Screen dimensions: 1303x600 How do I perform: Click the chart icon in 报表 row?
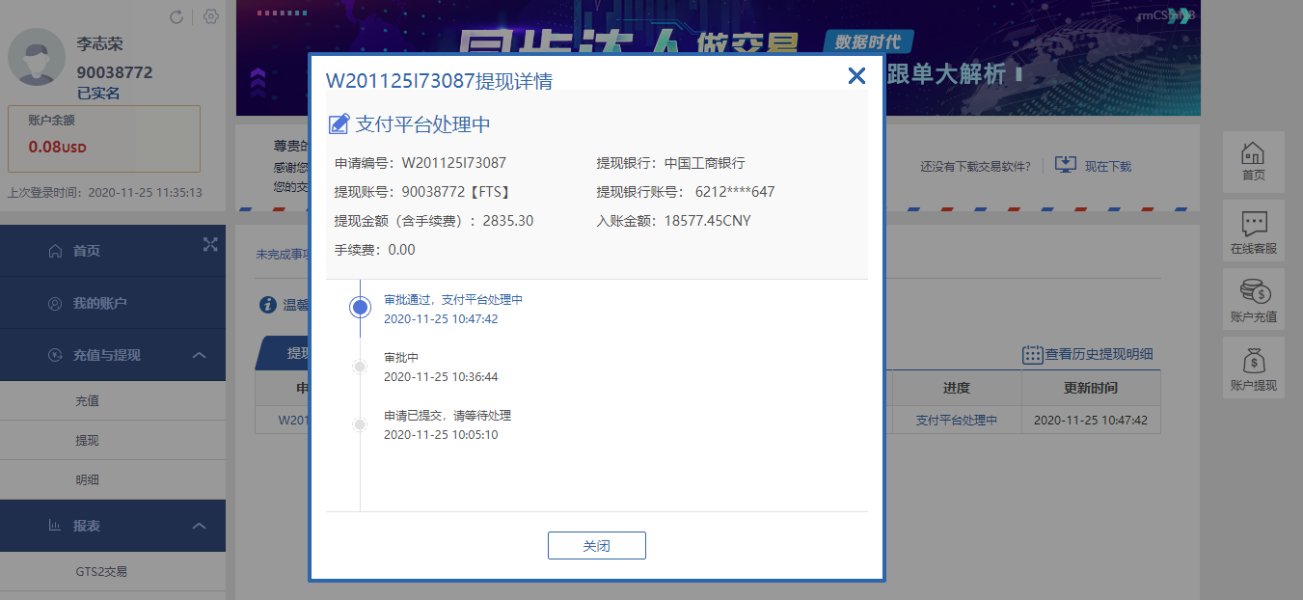55,526
